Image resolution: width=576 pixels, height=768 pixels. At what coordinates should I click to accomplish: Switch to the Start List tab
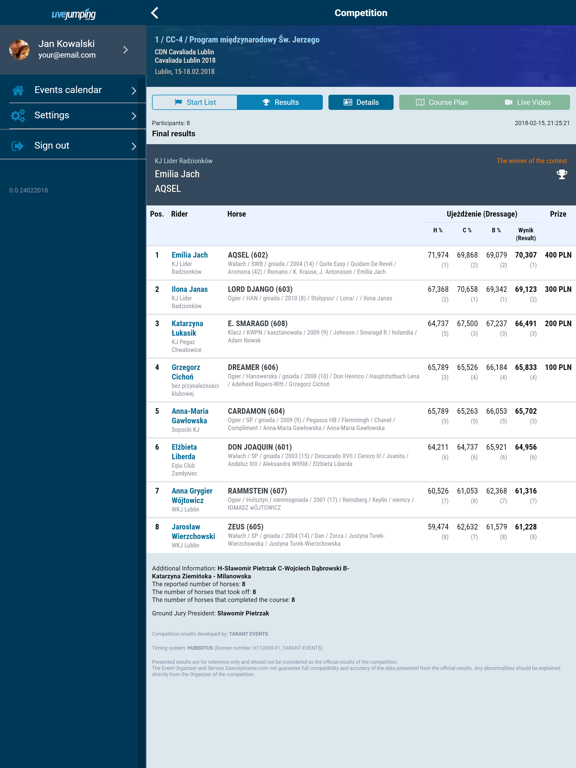click(x=195, y=102)
